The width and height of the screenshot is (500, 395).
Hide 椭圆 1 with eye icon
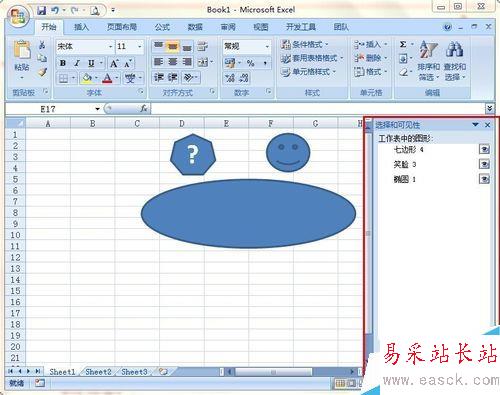484,179
